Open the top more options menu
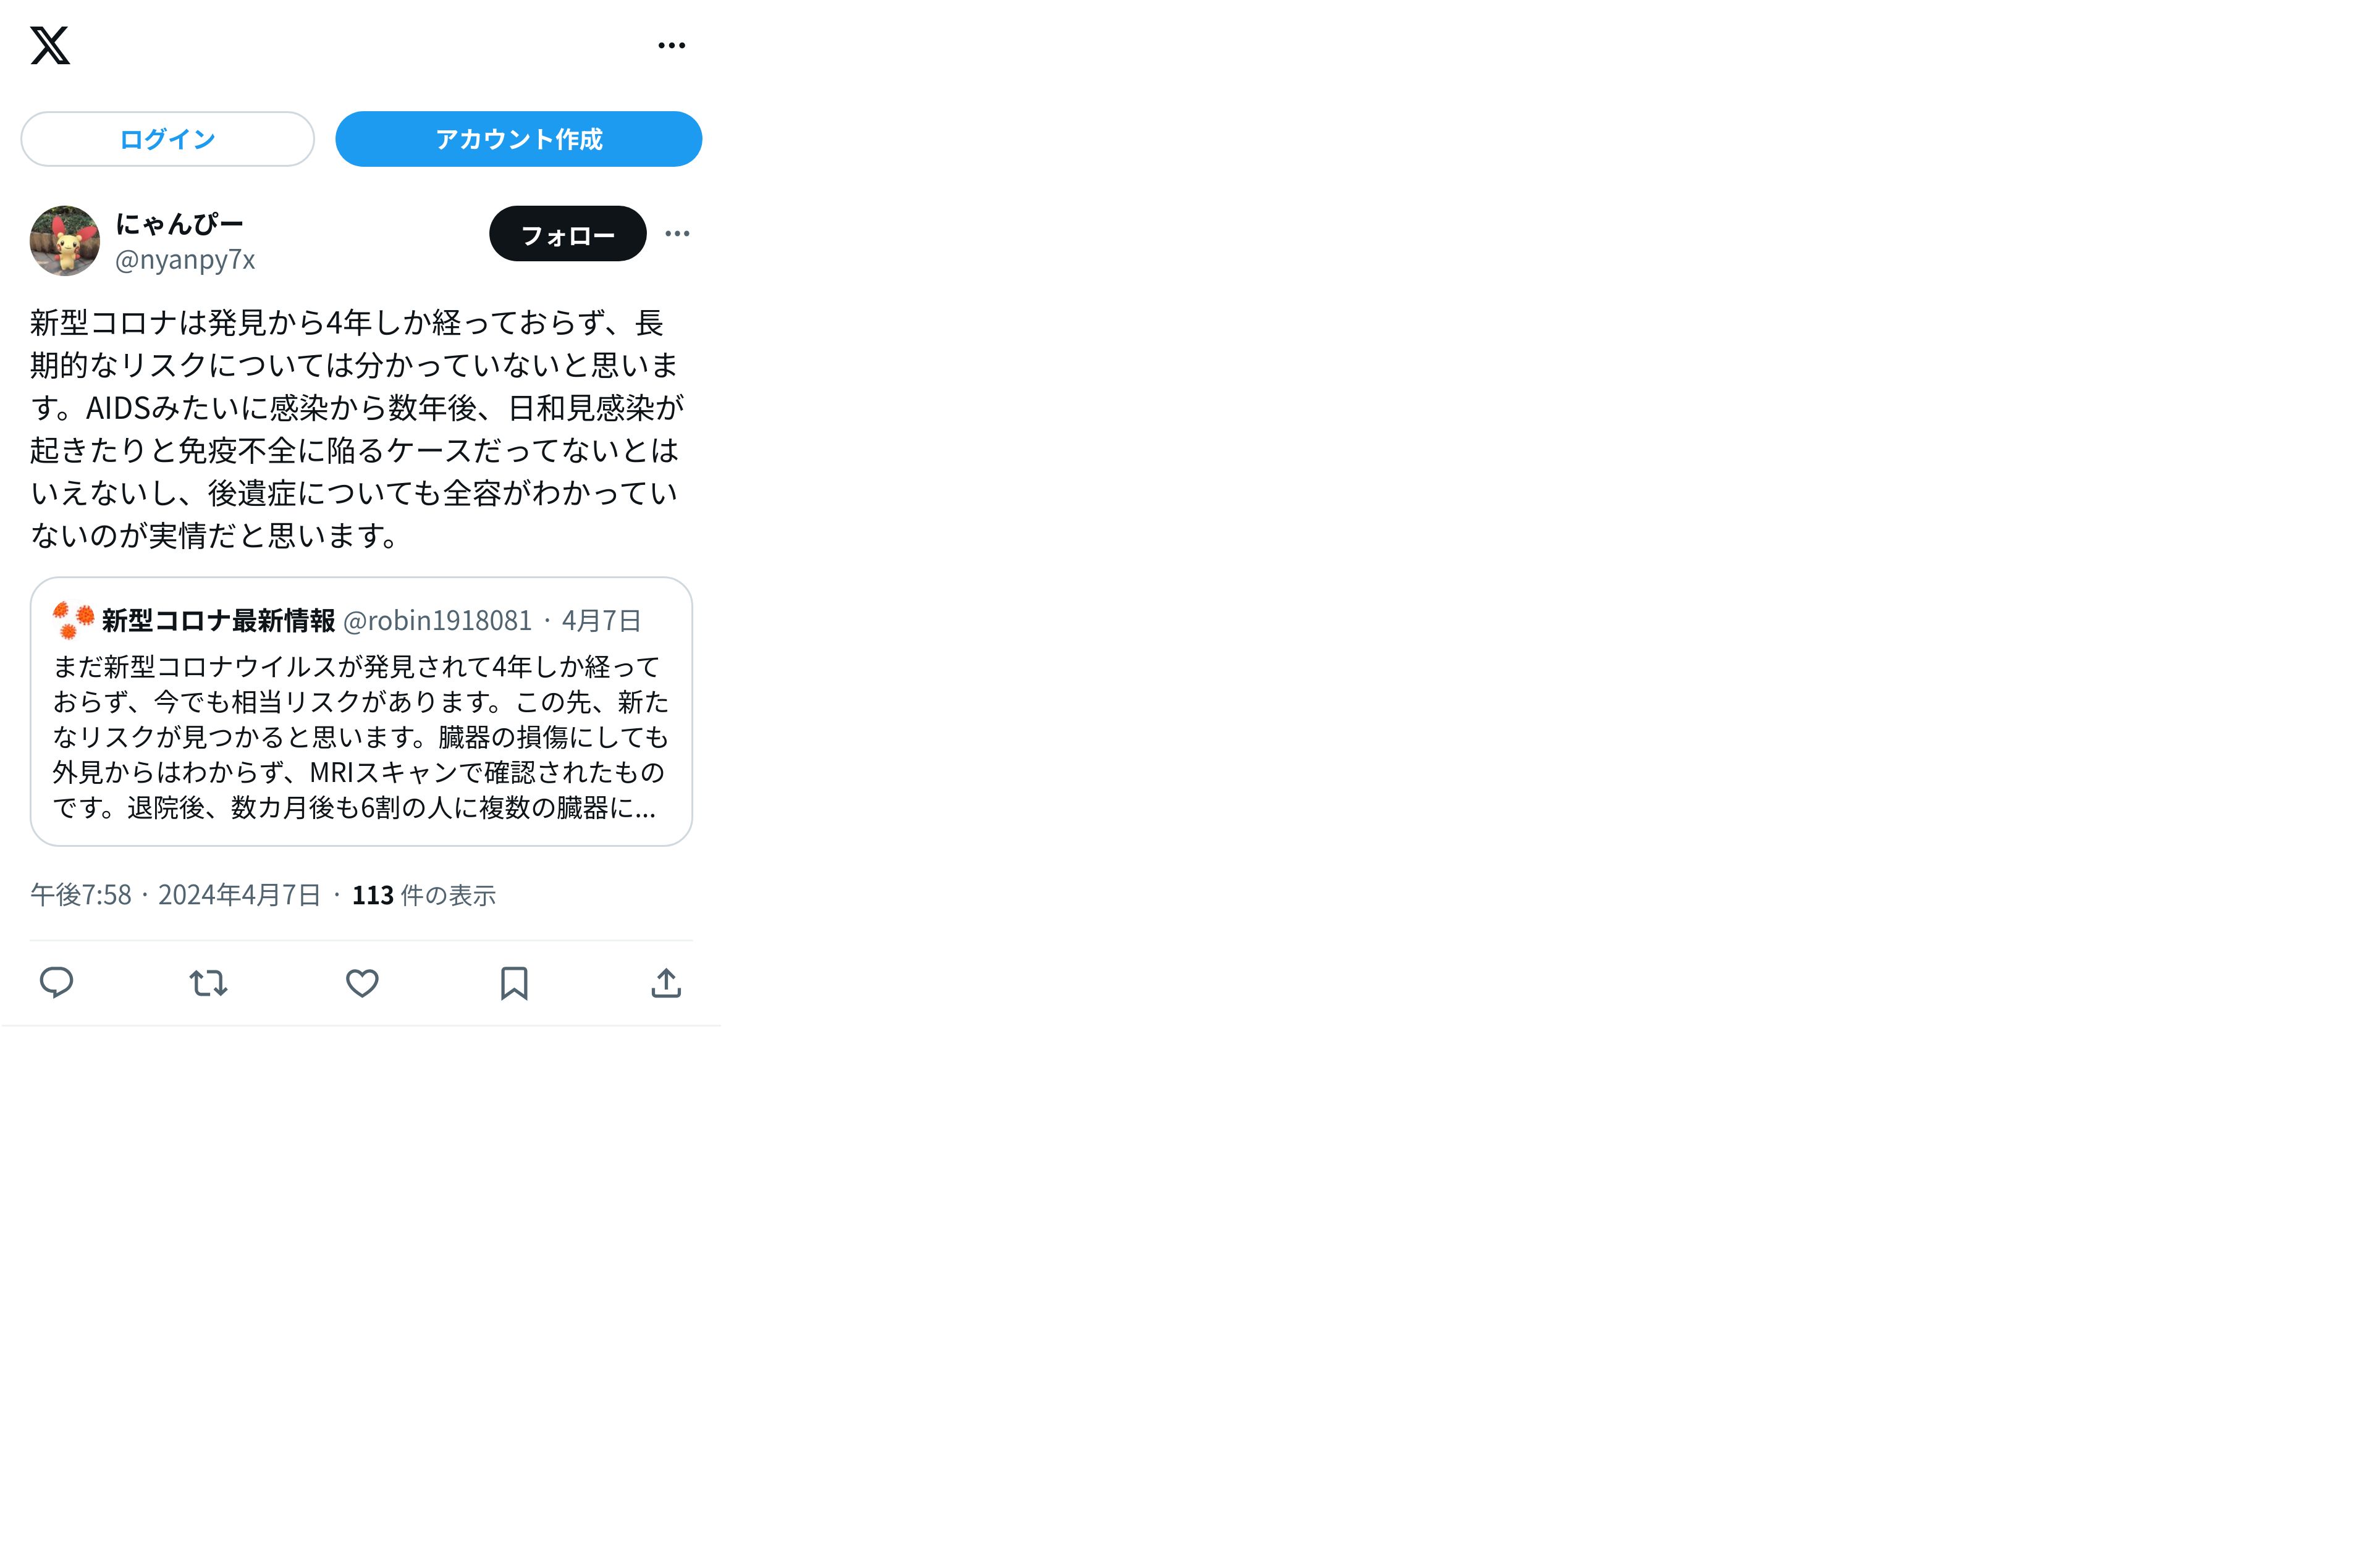 point(672,45)
